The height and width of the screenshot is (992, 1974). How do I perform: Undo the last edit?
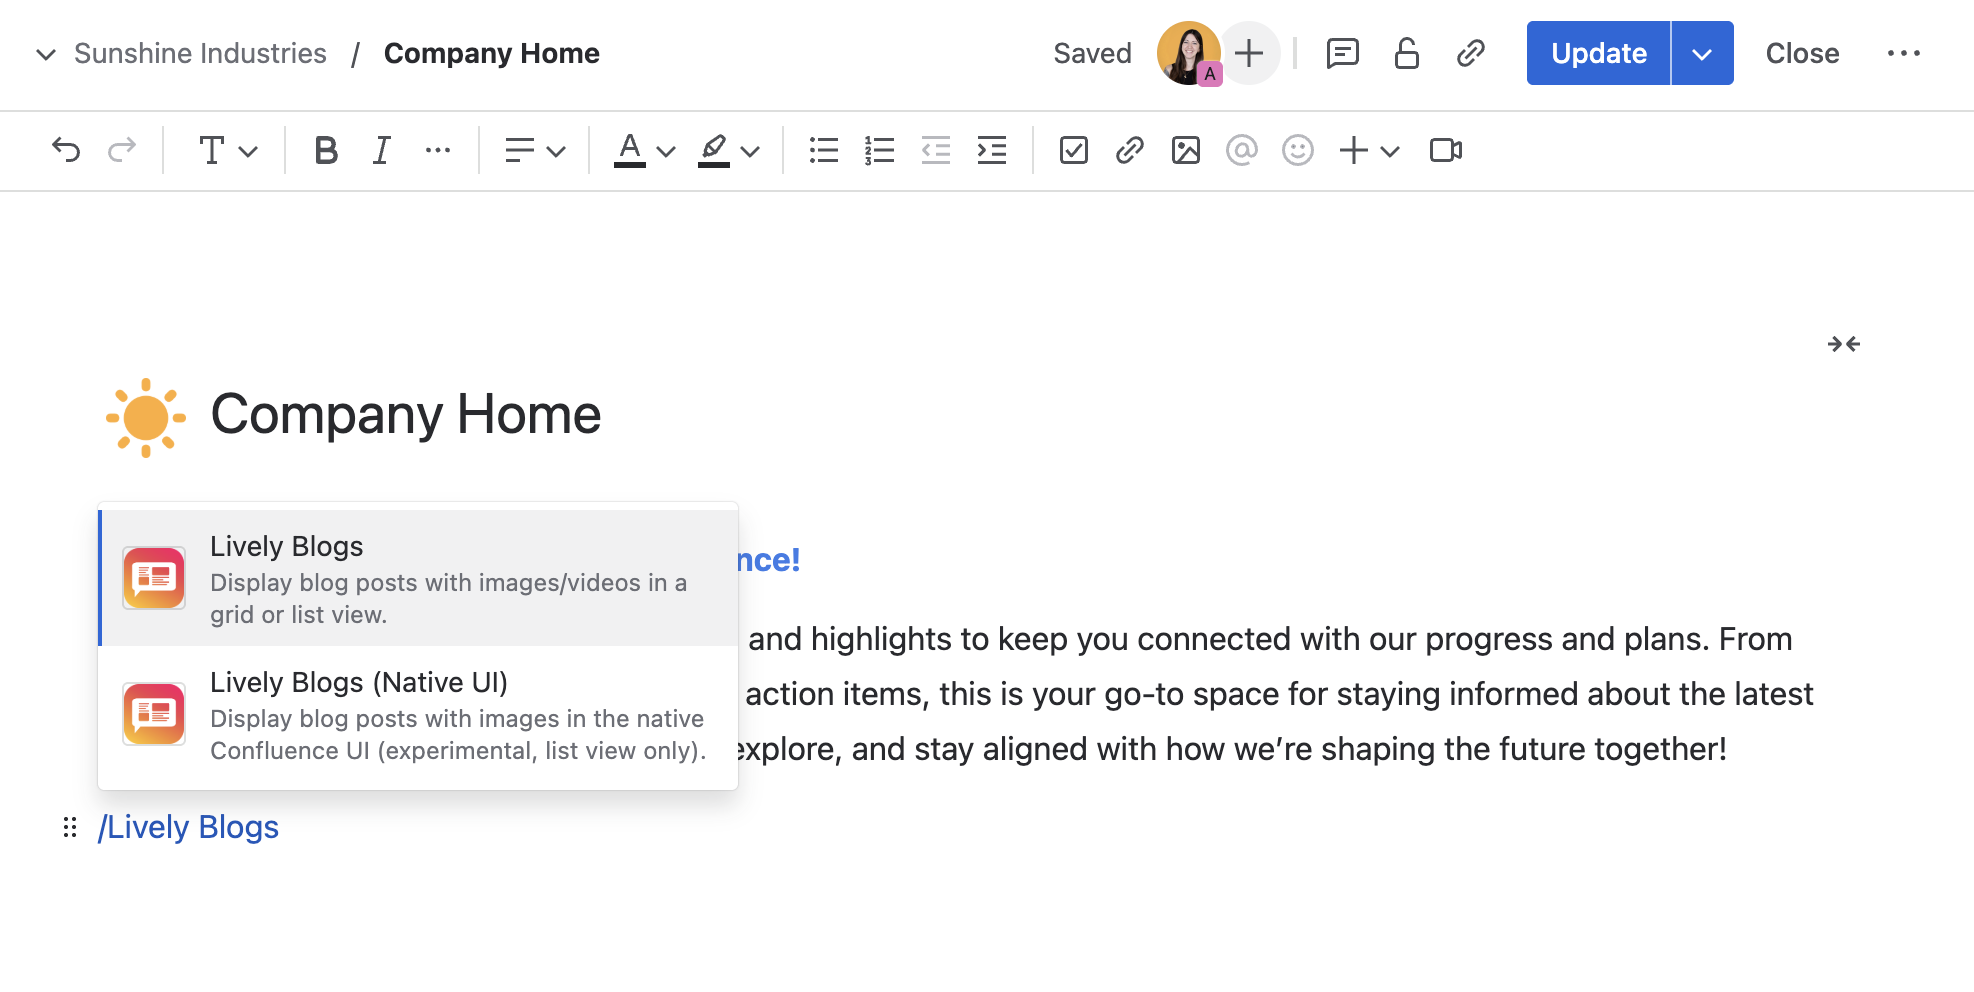(66, 150)
